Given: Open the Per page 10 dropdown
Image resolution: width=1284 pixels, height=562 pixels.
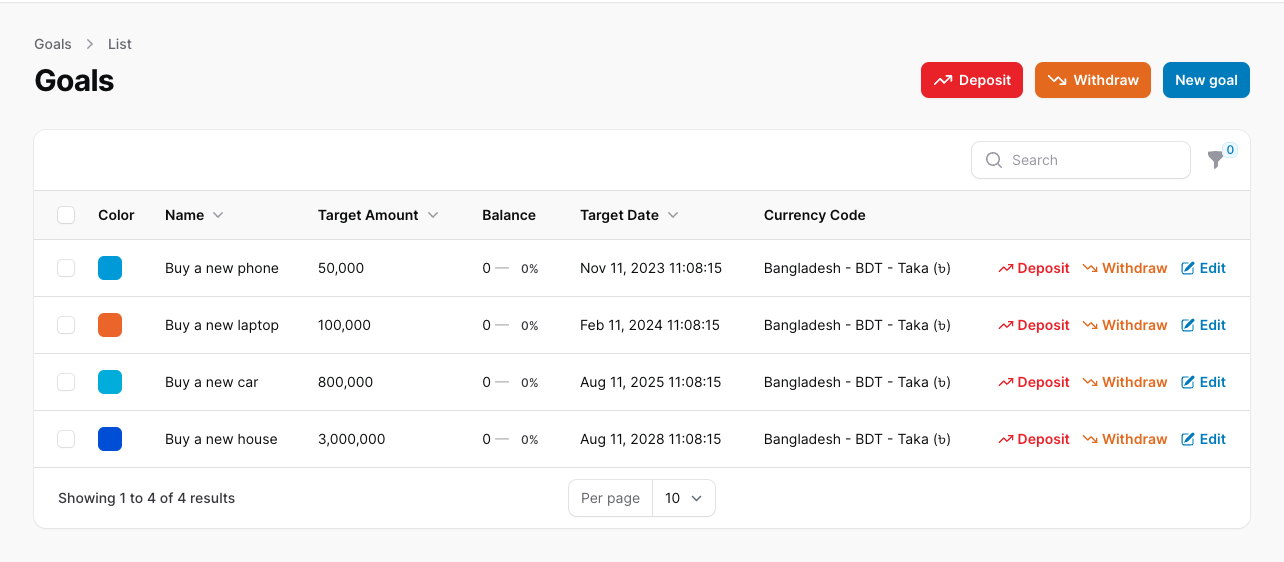Looking at the screenshot, I should coord(684,498).
